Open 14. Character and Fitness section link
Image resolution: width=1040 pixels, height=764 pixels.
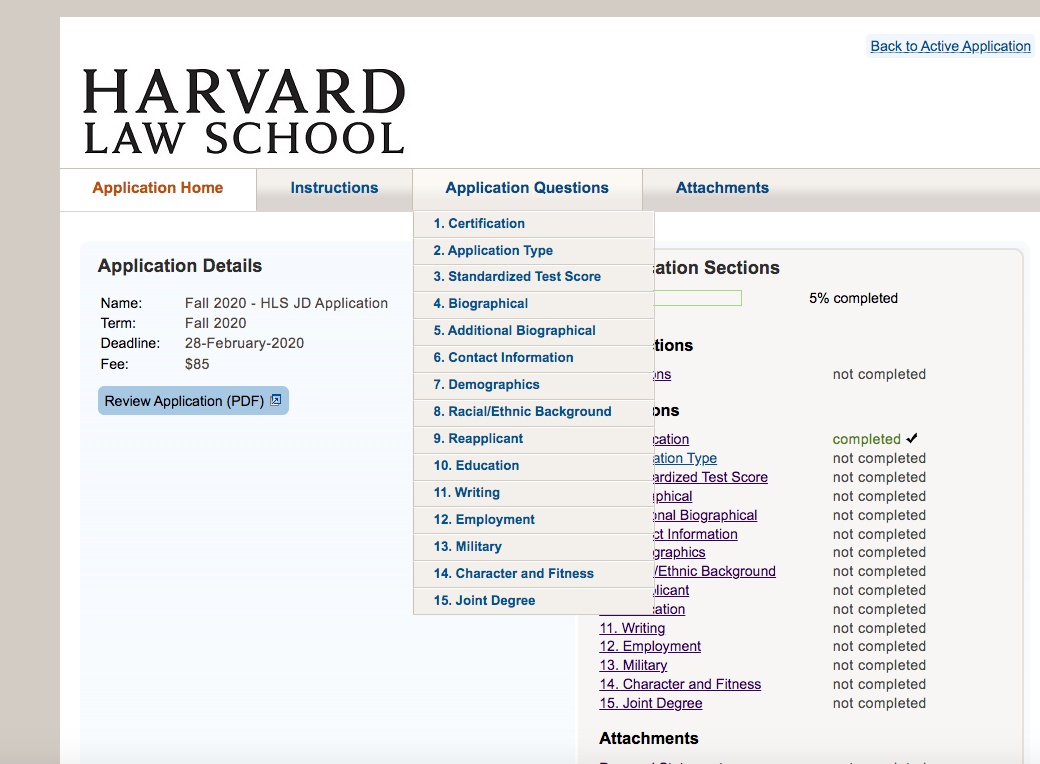[x=680, y=684]
